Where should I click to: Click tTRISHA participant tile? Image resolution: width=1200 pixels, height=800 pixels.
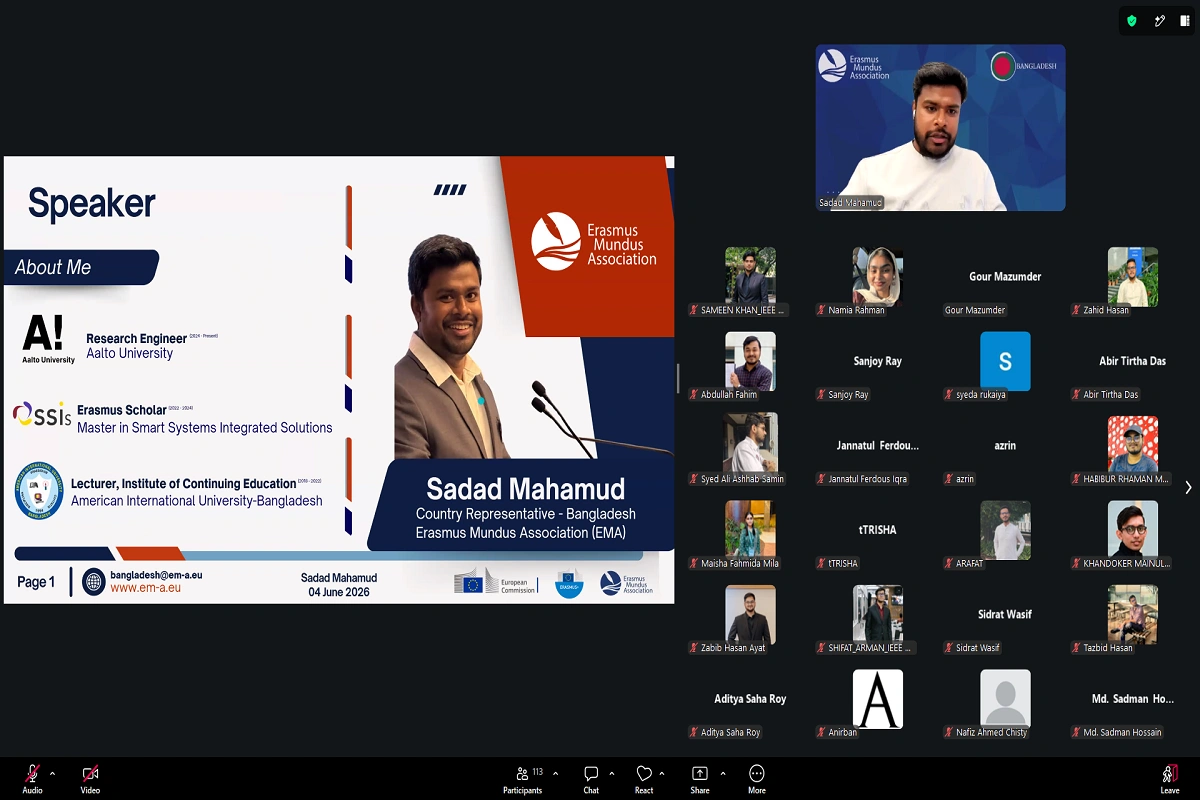click(x=878, y=535)
